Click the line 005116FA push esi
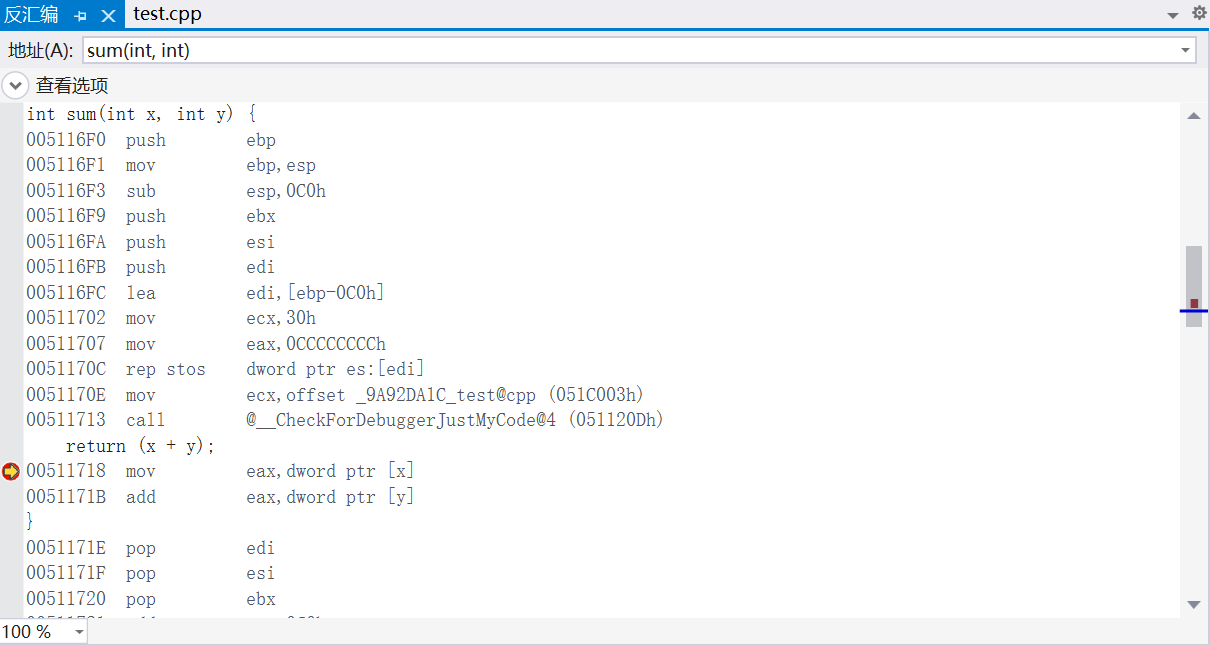The height and width of the screenshot is (645, 1210). pos(151,242)
